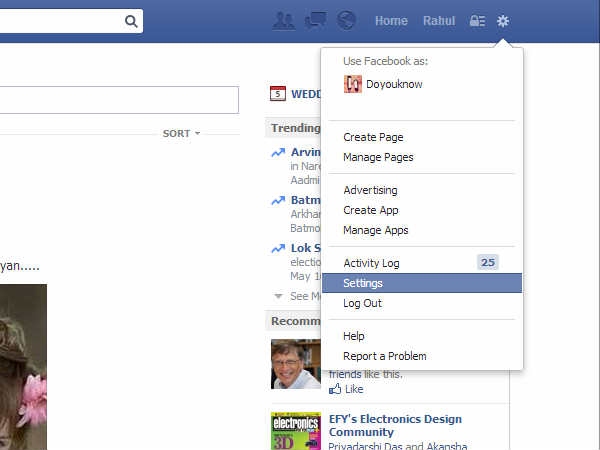Click the 25 badge beside Activity Log
600x450 pixels.
[x=488, y=262]
